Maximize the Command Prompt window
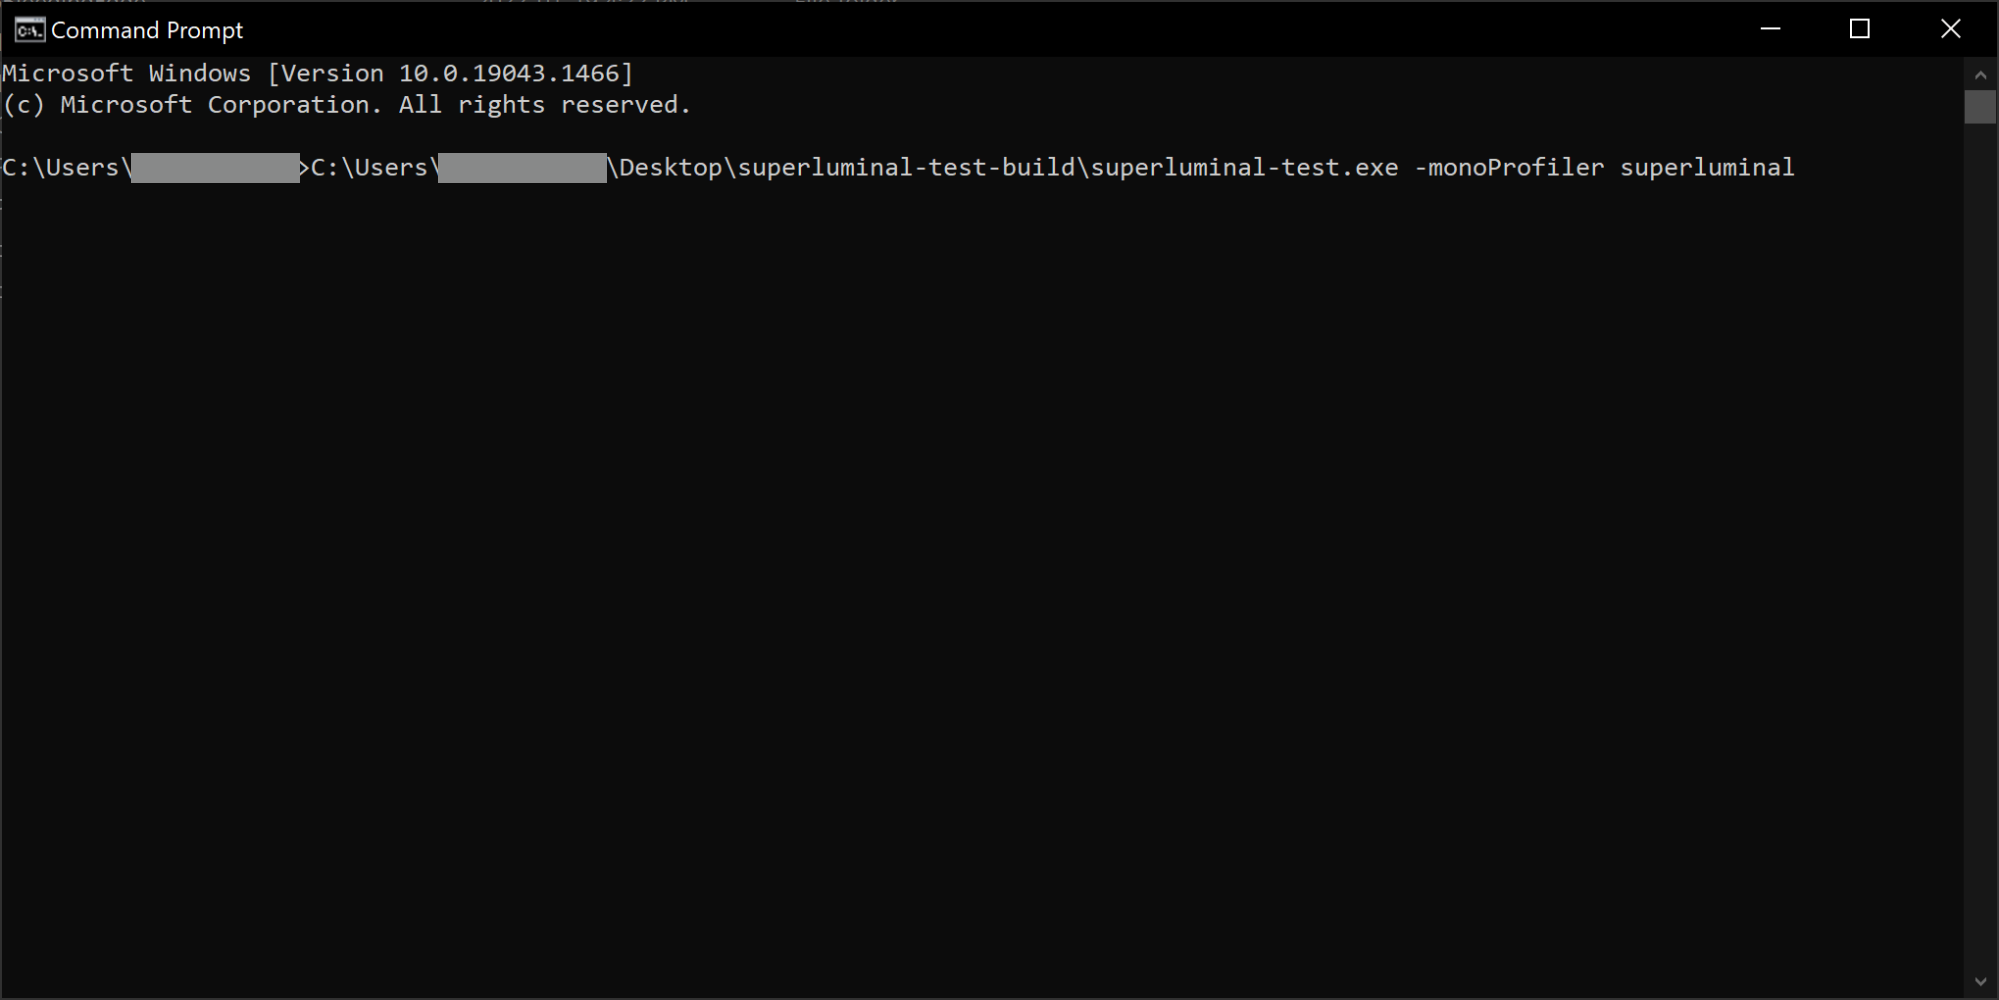1999x1000 pixels. 1860,29
